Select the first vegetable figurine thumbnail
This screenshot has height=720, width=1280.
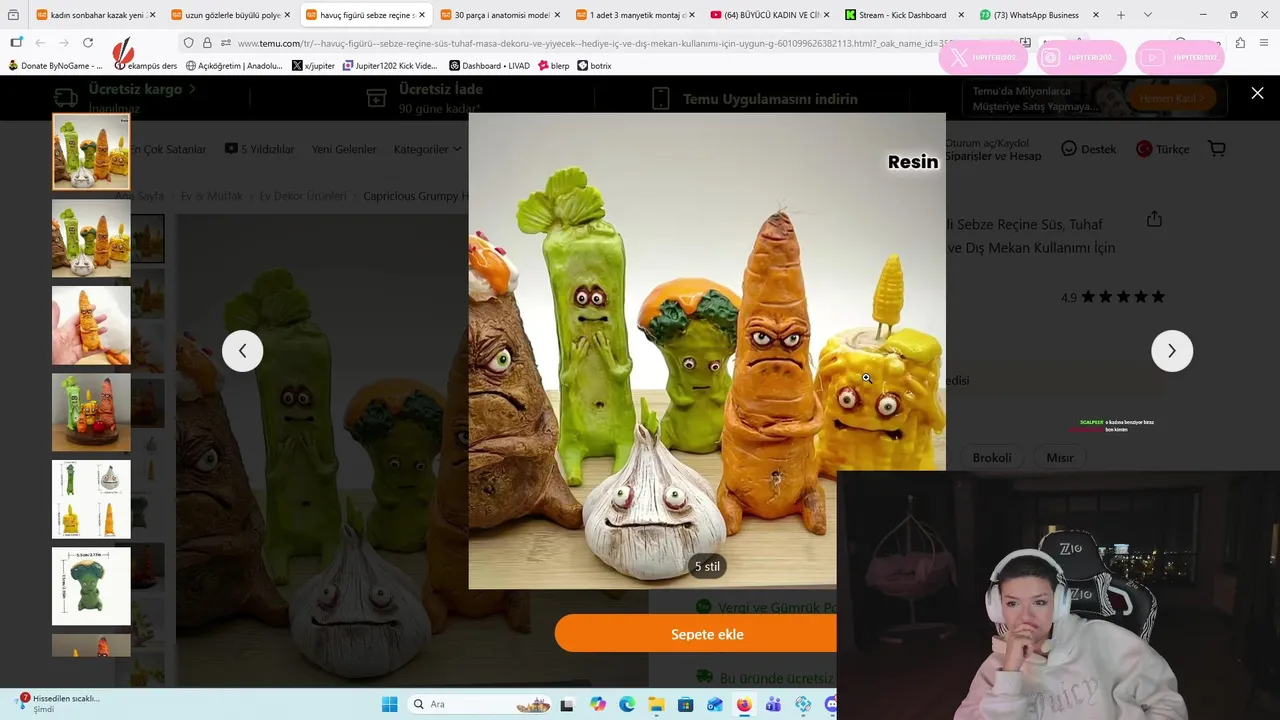[x=91, y=152]
